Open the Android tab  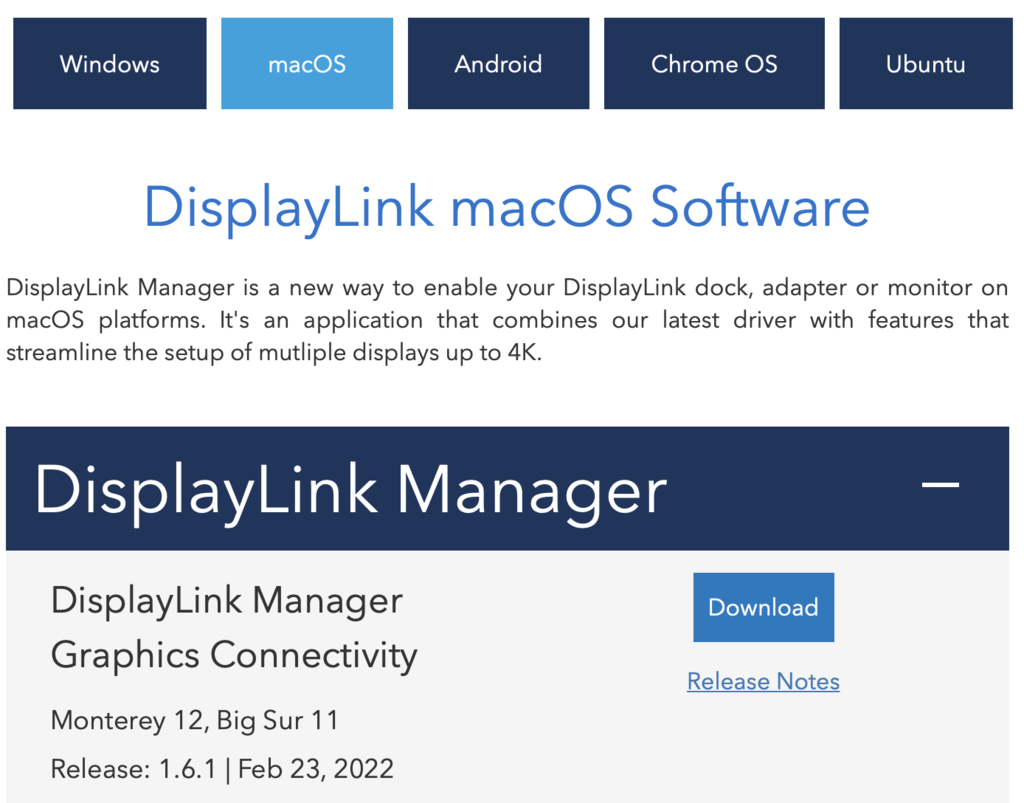[498, 63]
